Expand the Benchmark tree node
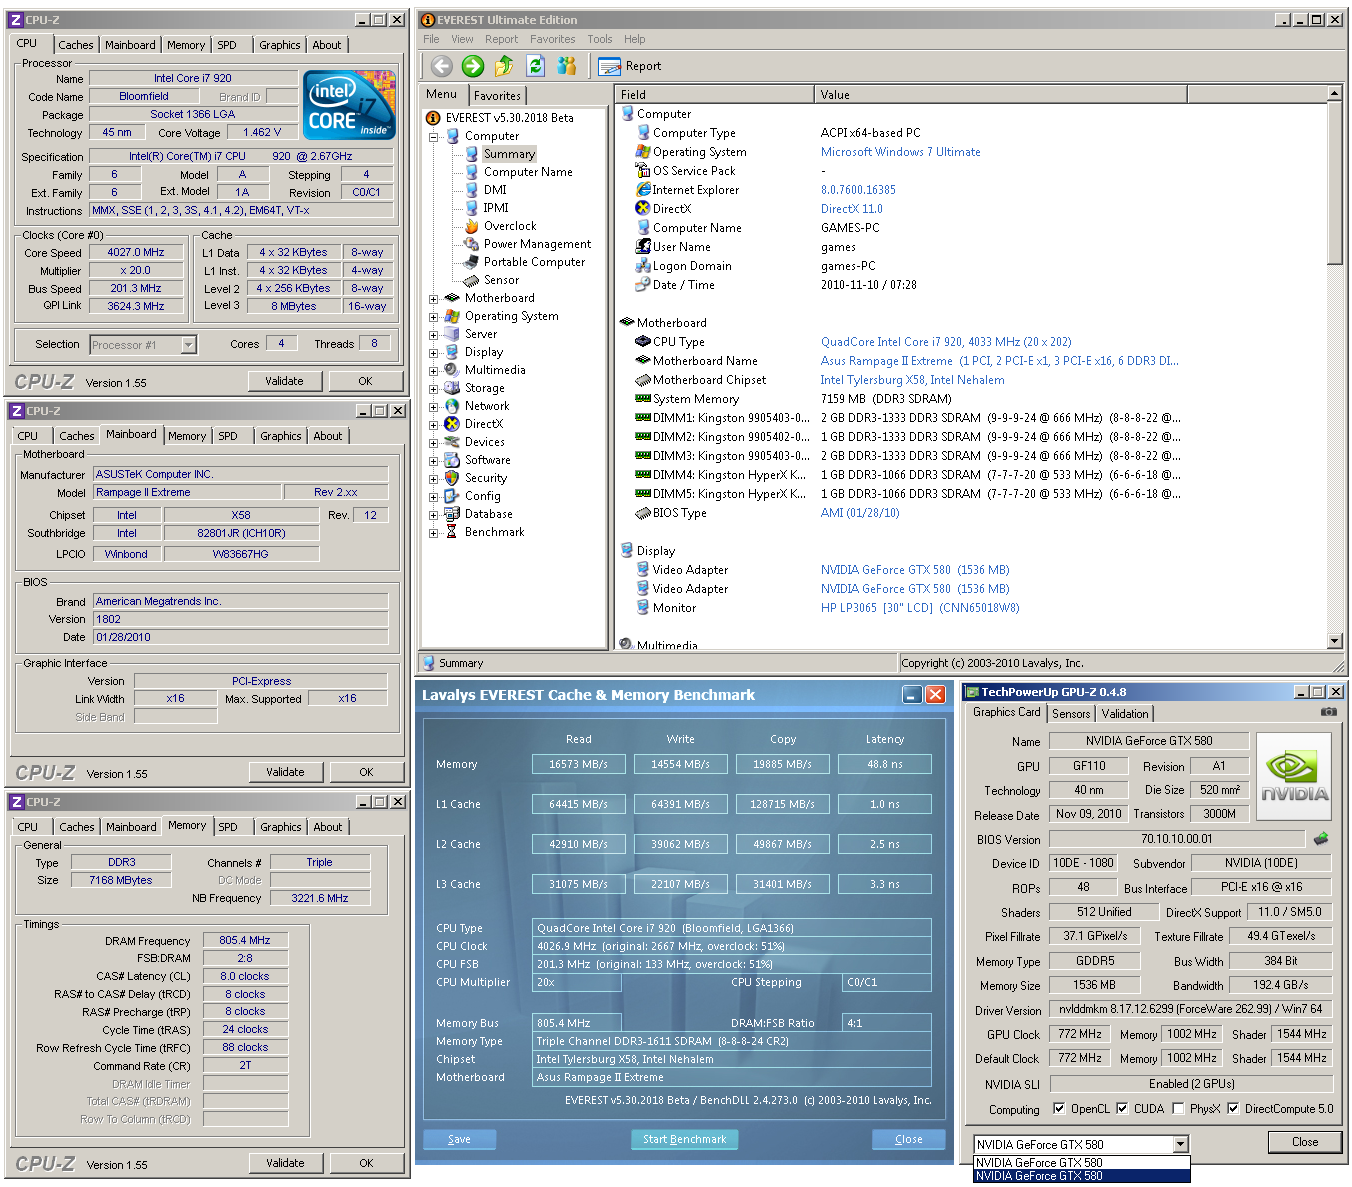 [434, 533]
